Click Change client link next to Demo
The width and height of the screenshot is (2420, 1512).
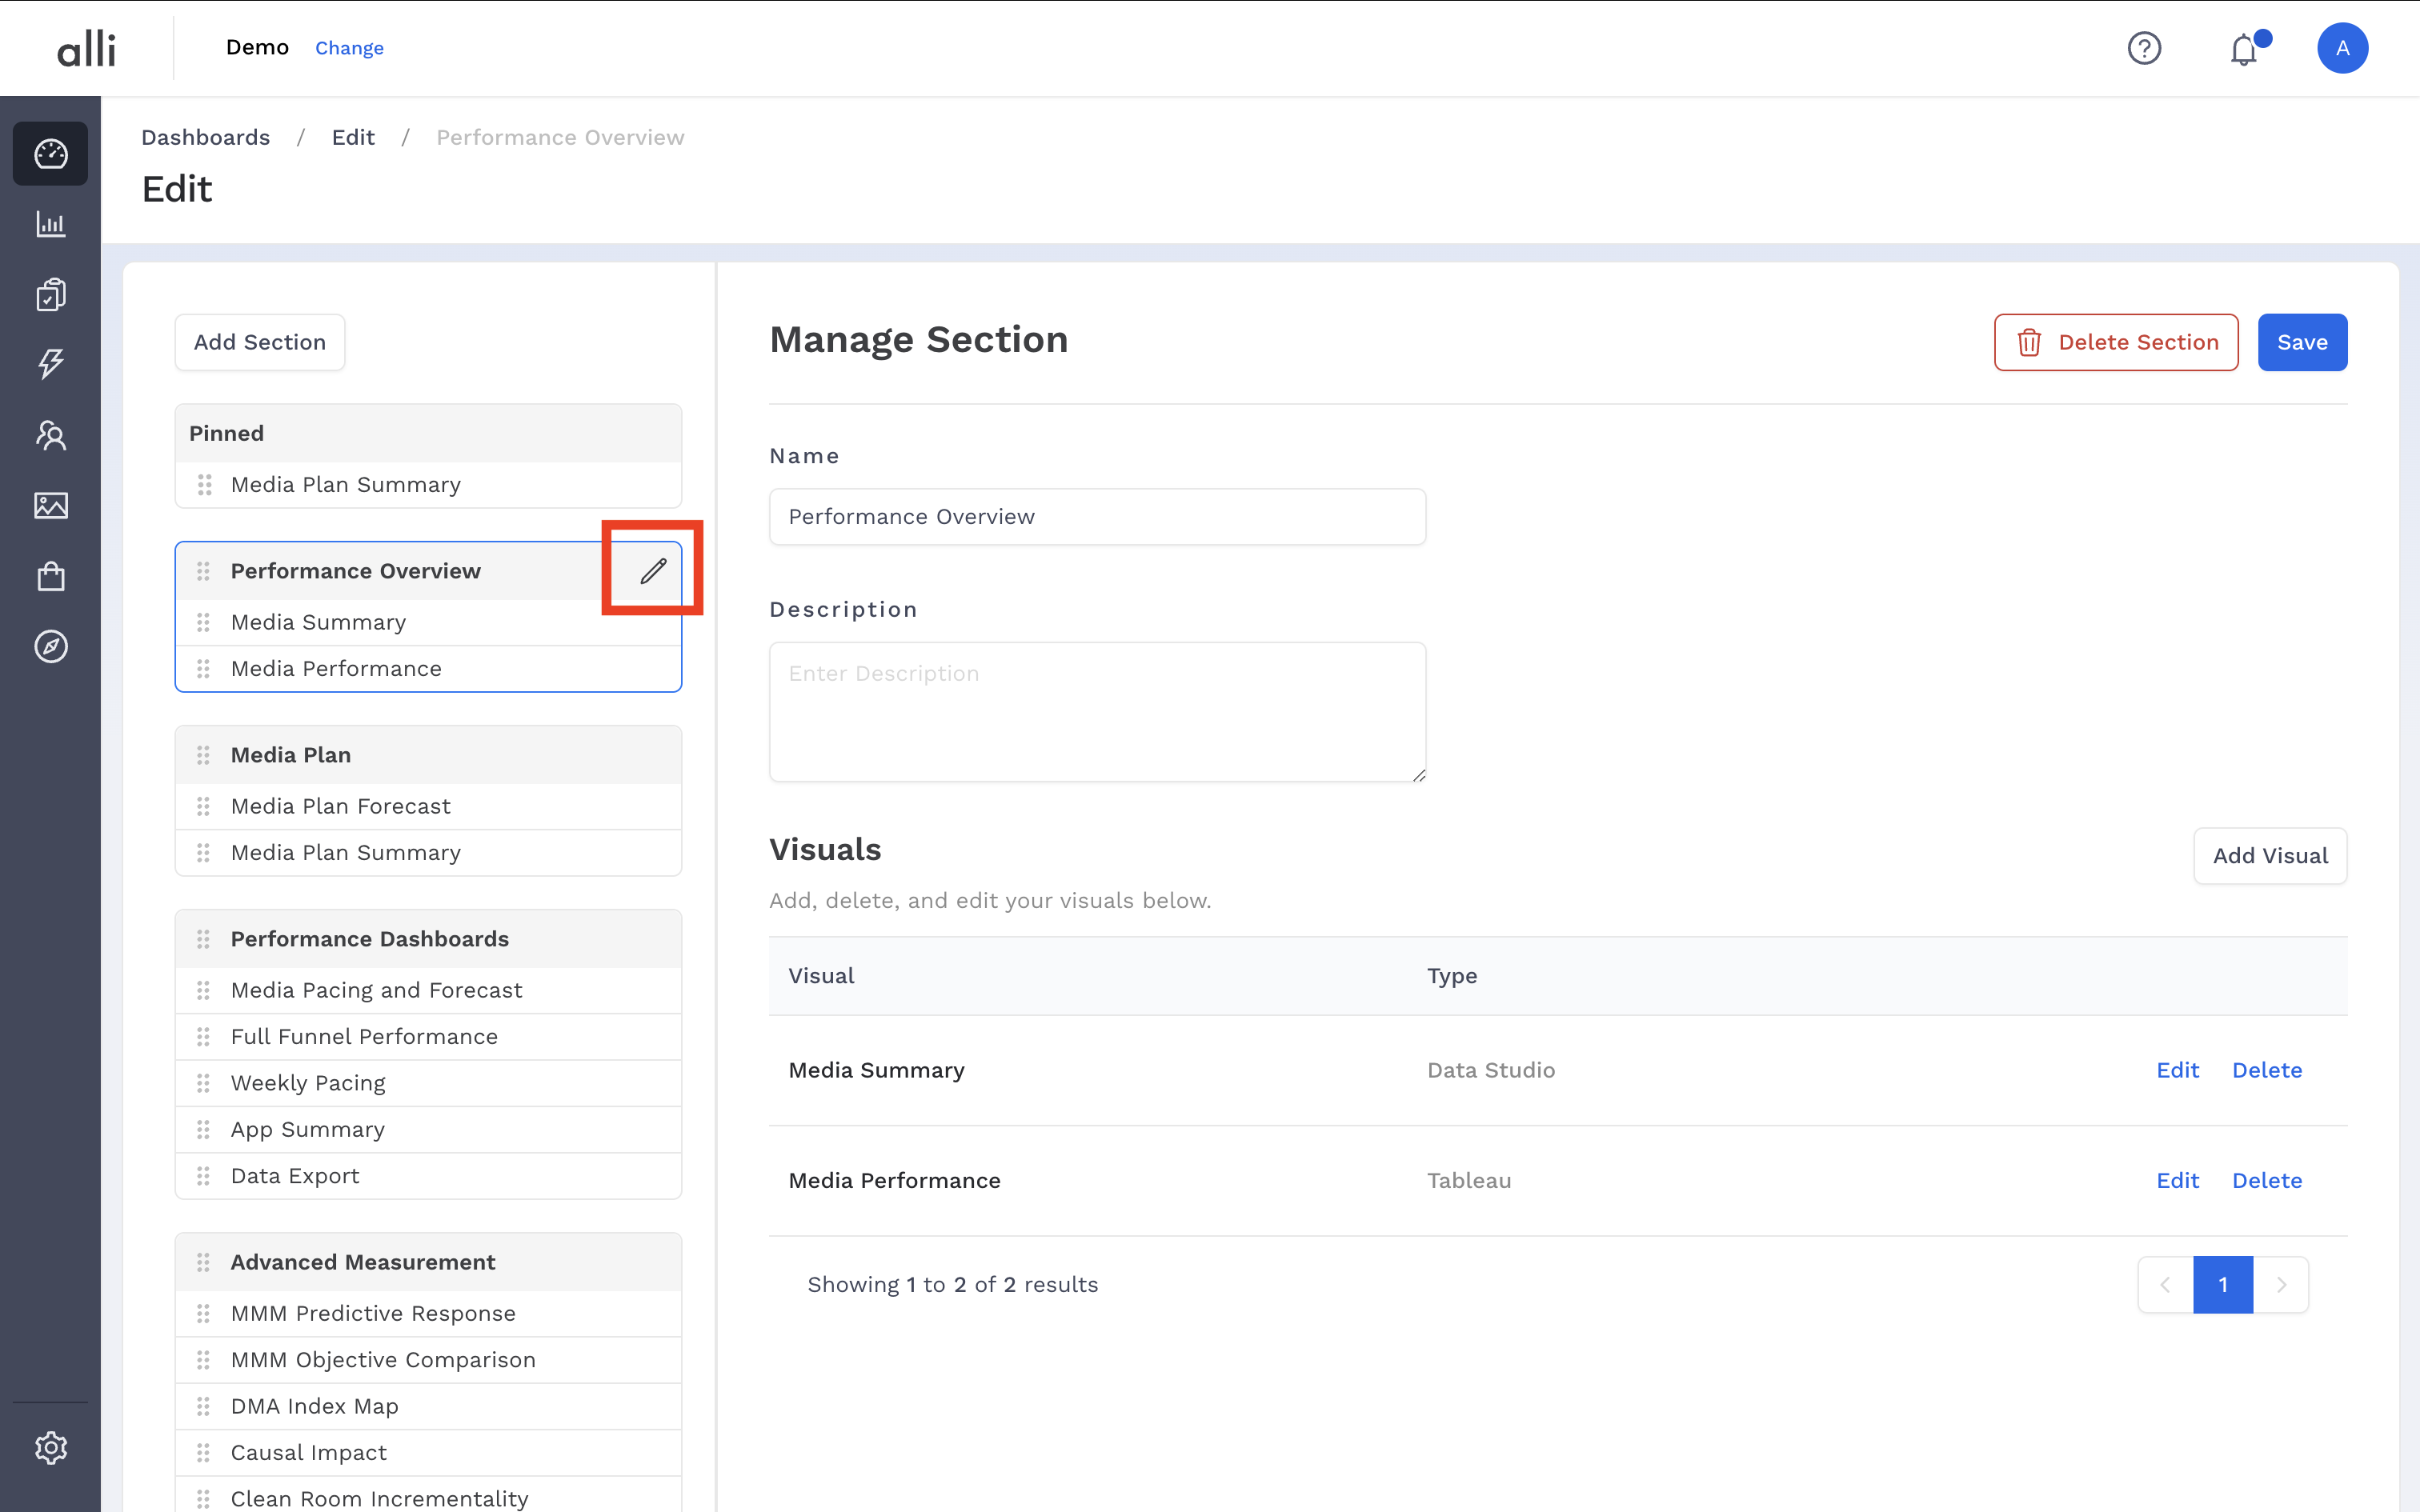click(349, 48)
